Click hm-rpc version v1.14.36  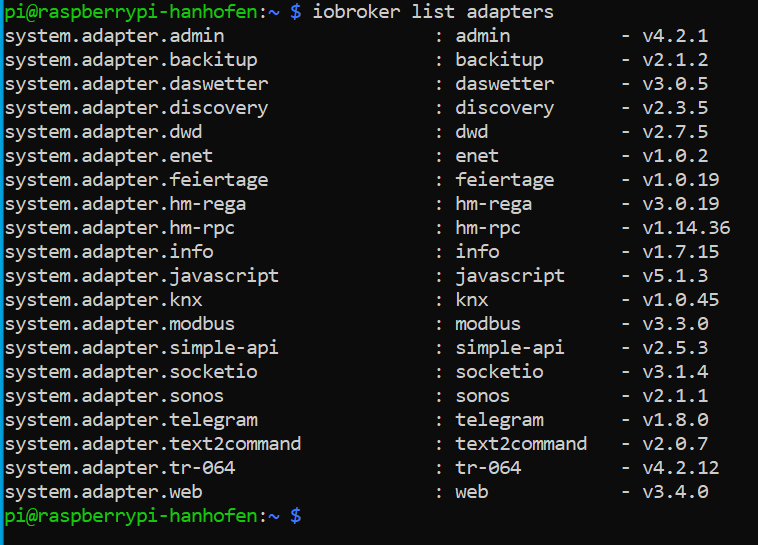(686, 228)
